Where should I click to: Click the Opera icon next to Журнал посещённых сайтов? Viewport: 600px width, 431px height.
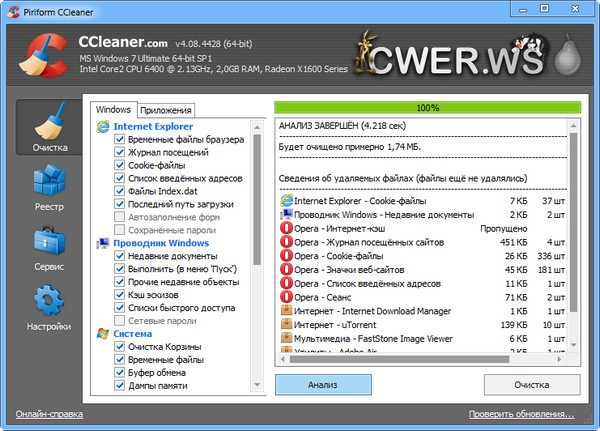286,242
